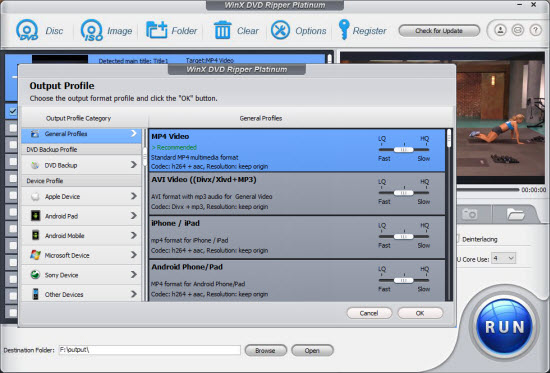The width and height of the screenshot is (550, 373).
Task: Click the General Profiles category icon
Action: coord(34,134)
